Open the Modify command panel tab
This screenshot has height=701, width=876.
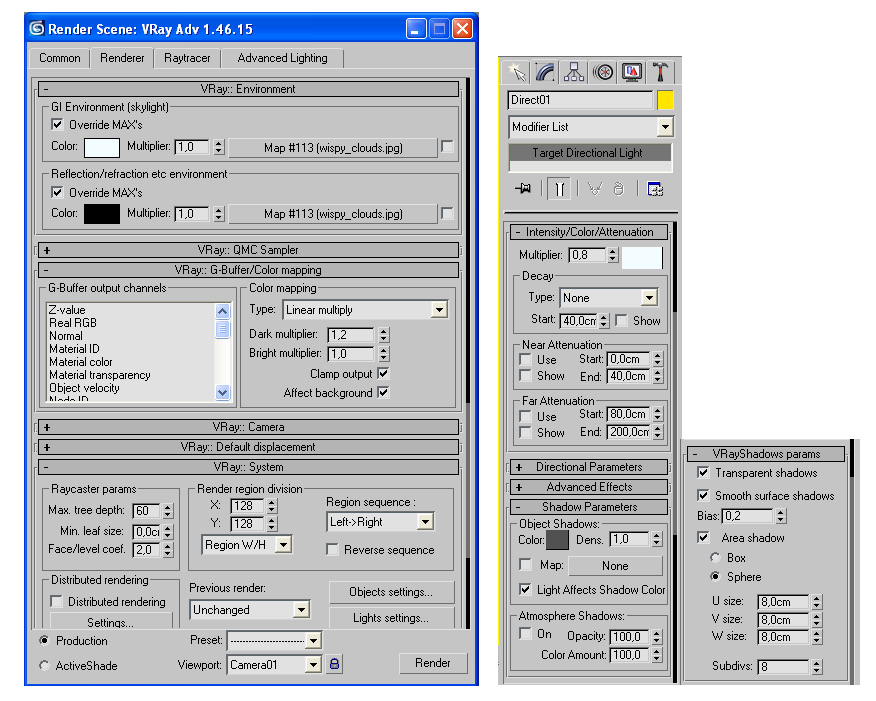(x=545, y=72)
